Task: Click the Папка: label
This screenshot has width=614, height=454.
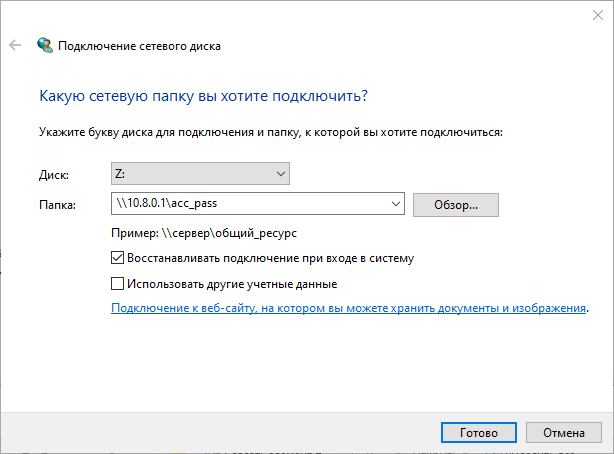Action: pyautogui.click(x=58, y=205)
